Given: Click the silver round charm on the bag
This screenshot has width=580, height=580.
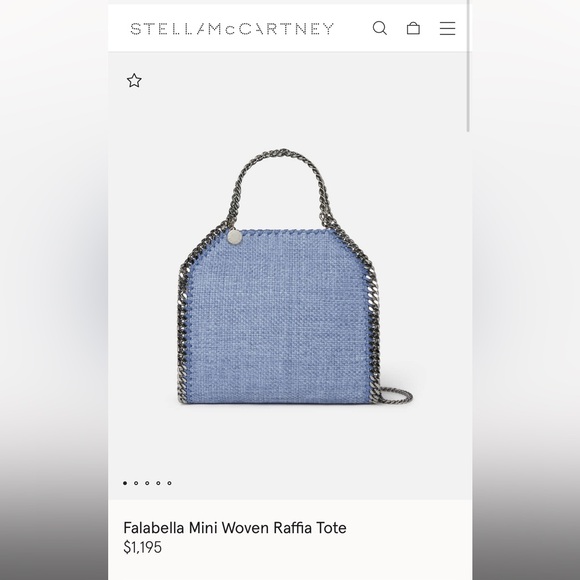Looking at the screenshot, I should [x=235, y=237].
